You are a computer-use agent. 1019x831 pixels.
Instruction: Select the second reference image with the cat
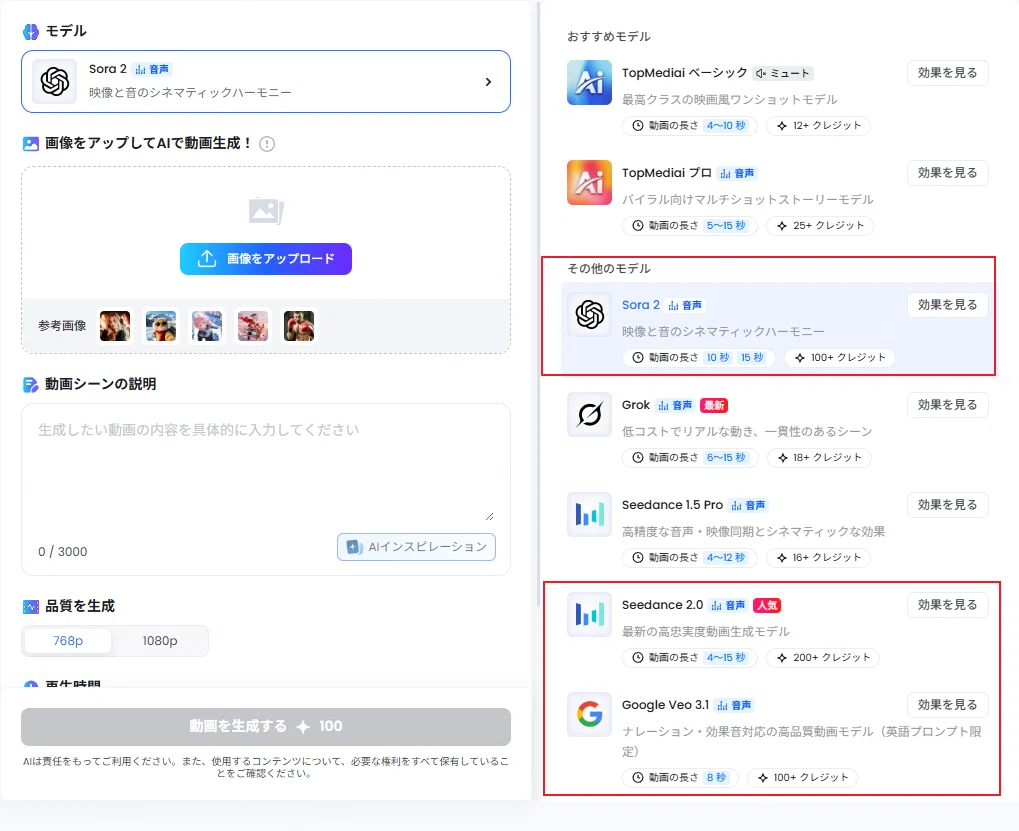(161, 326)
